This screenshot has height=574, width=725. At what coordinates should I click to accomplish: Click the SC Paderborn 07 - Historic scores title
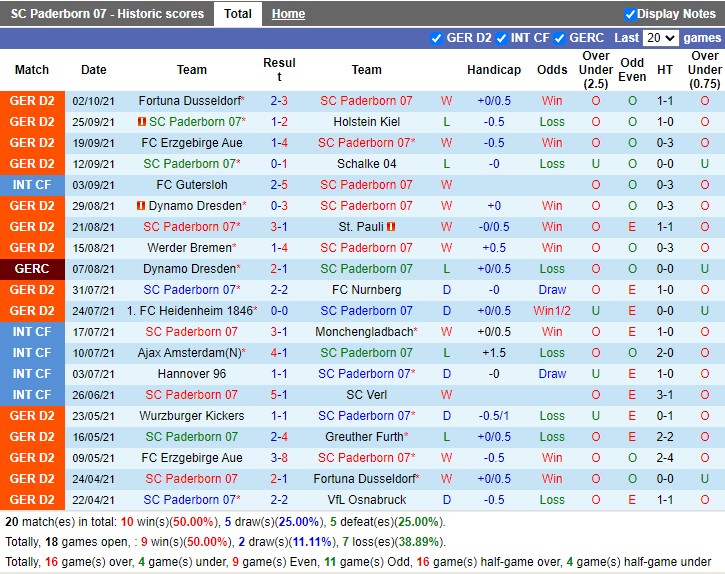[107, 14]
